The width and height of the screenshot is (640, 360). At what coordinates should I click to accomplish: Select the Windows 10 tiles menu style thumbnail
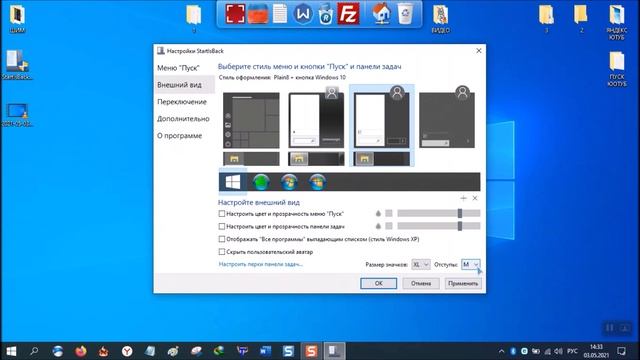tap(251, 120)
